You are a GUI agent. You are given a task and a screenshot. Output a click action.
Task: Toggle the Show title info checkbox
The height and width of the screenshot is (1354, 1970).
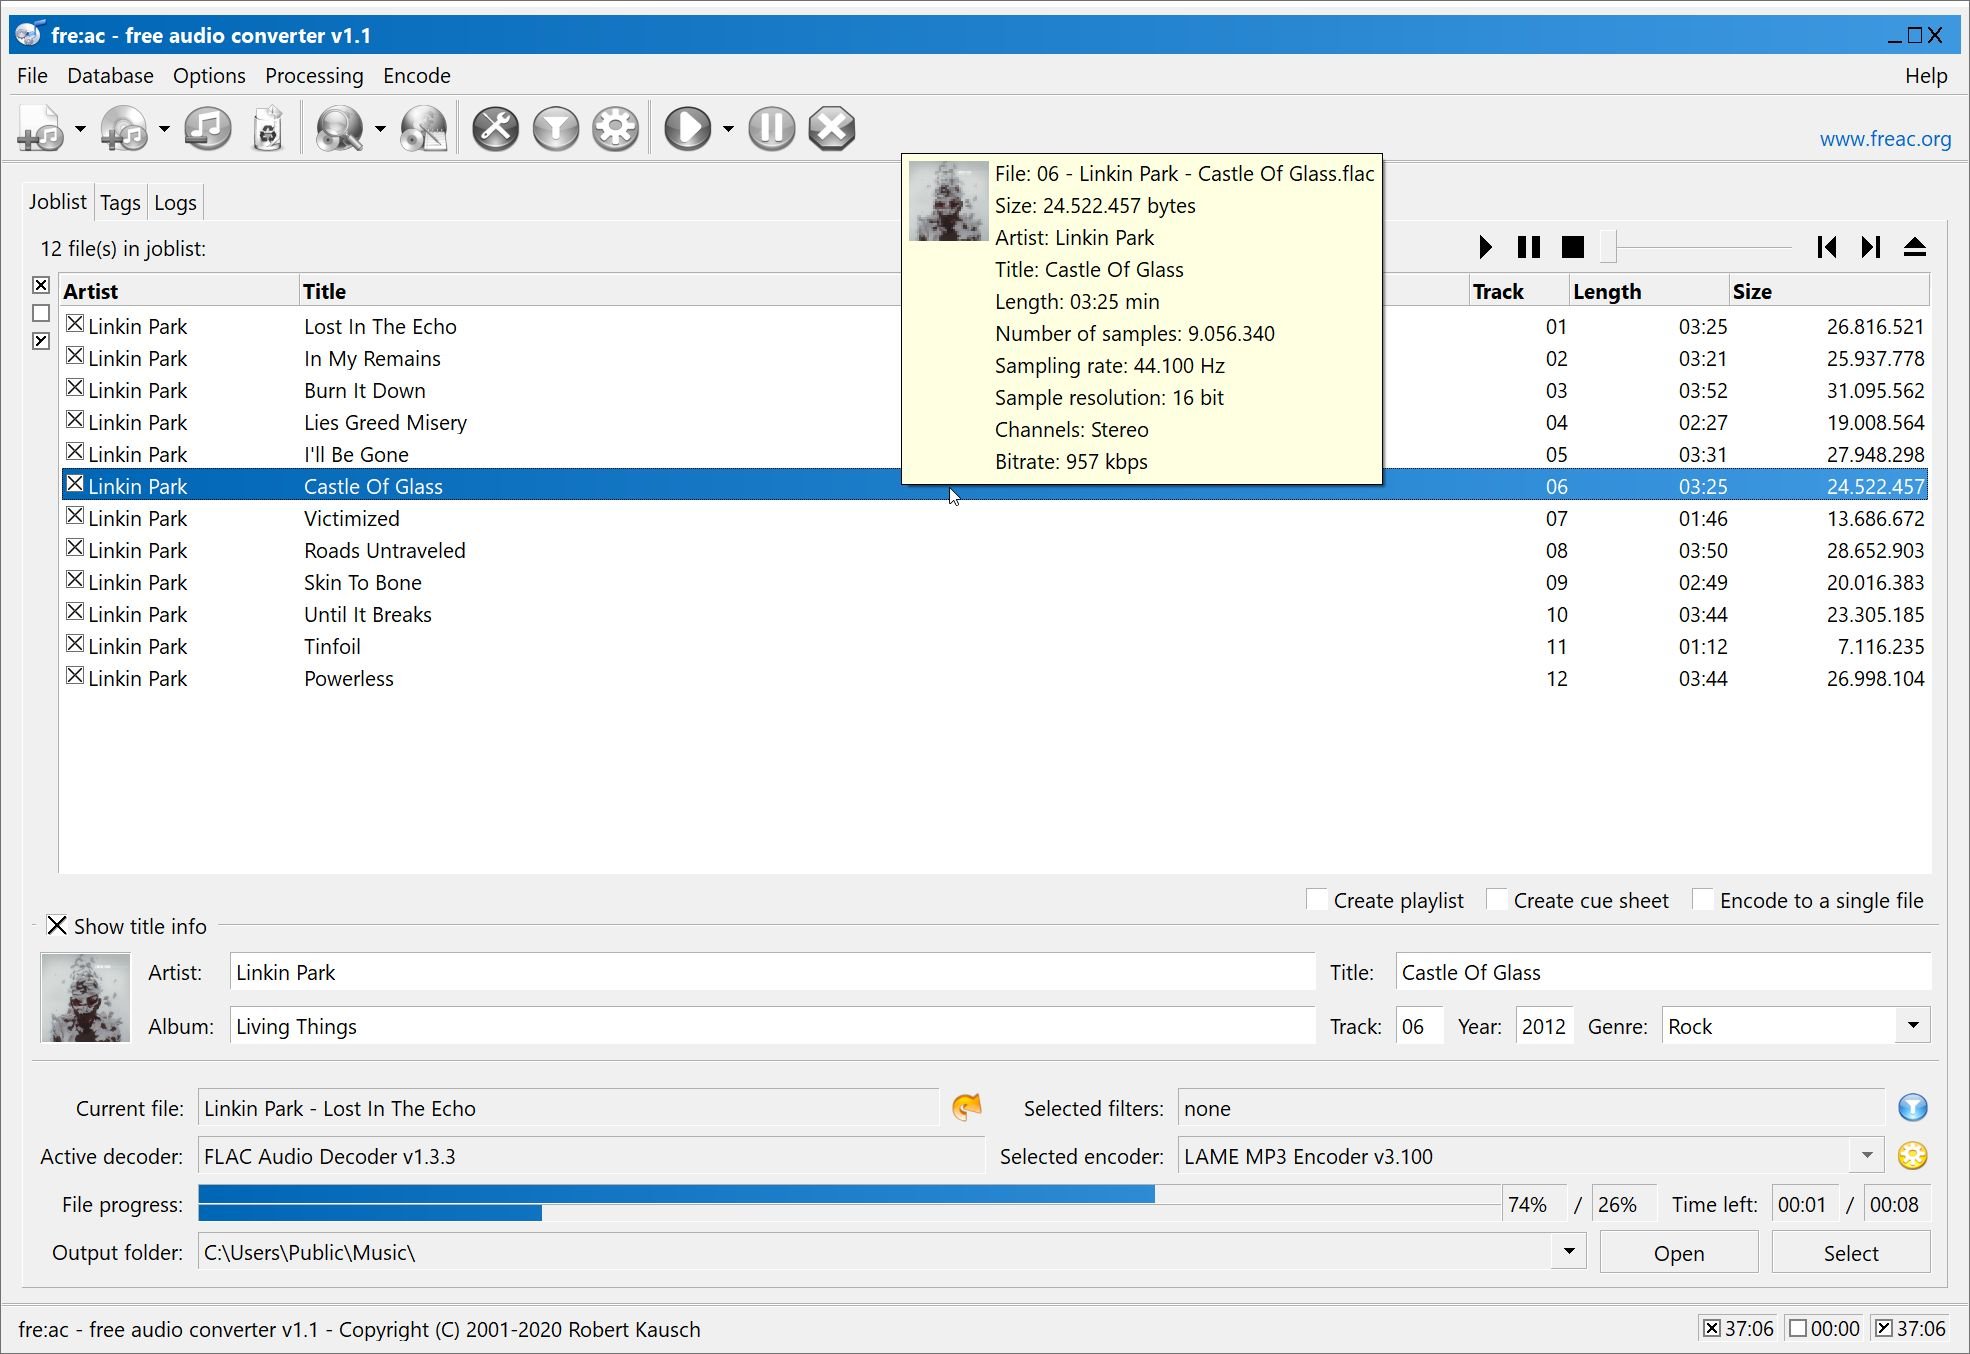click(55, 924)
